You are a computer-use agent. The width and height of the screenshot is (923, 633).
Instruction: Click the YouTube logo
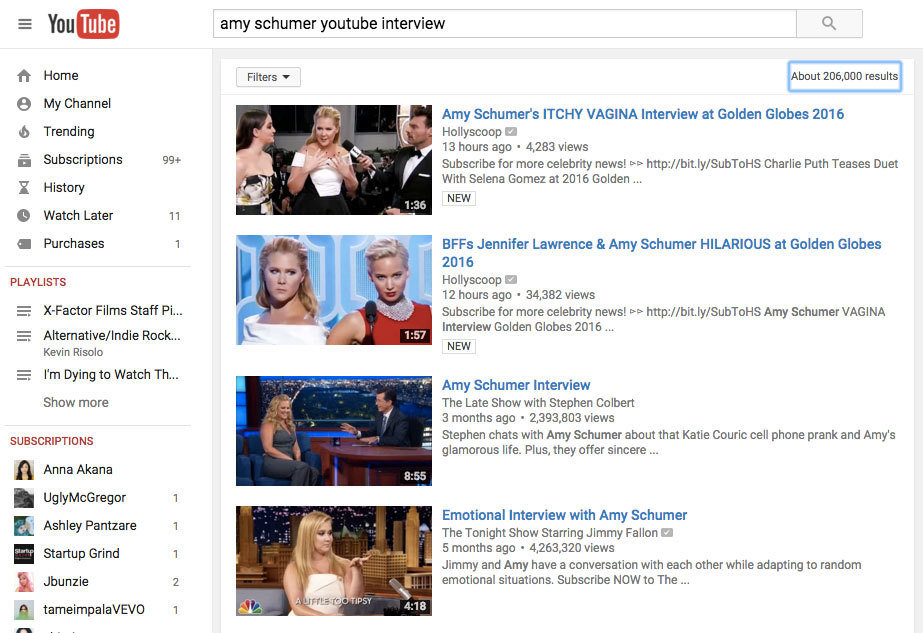click(84, 24)
